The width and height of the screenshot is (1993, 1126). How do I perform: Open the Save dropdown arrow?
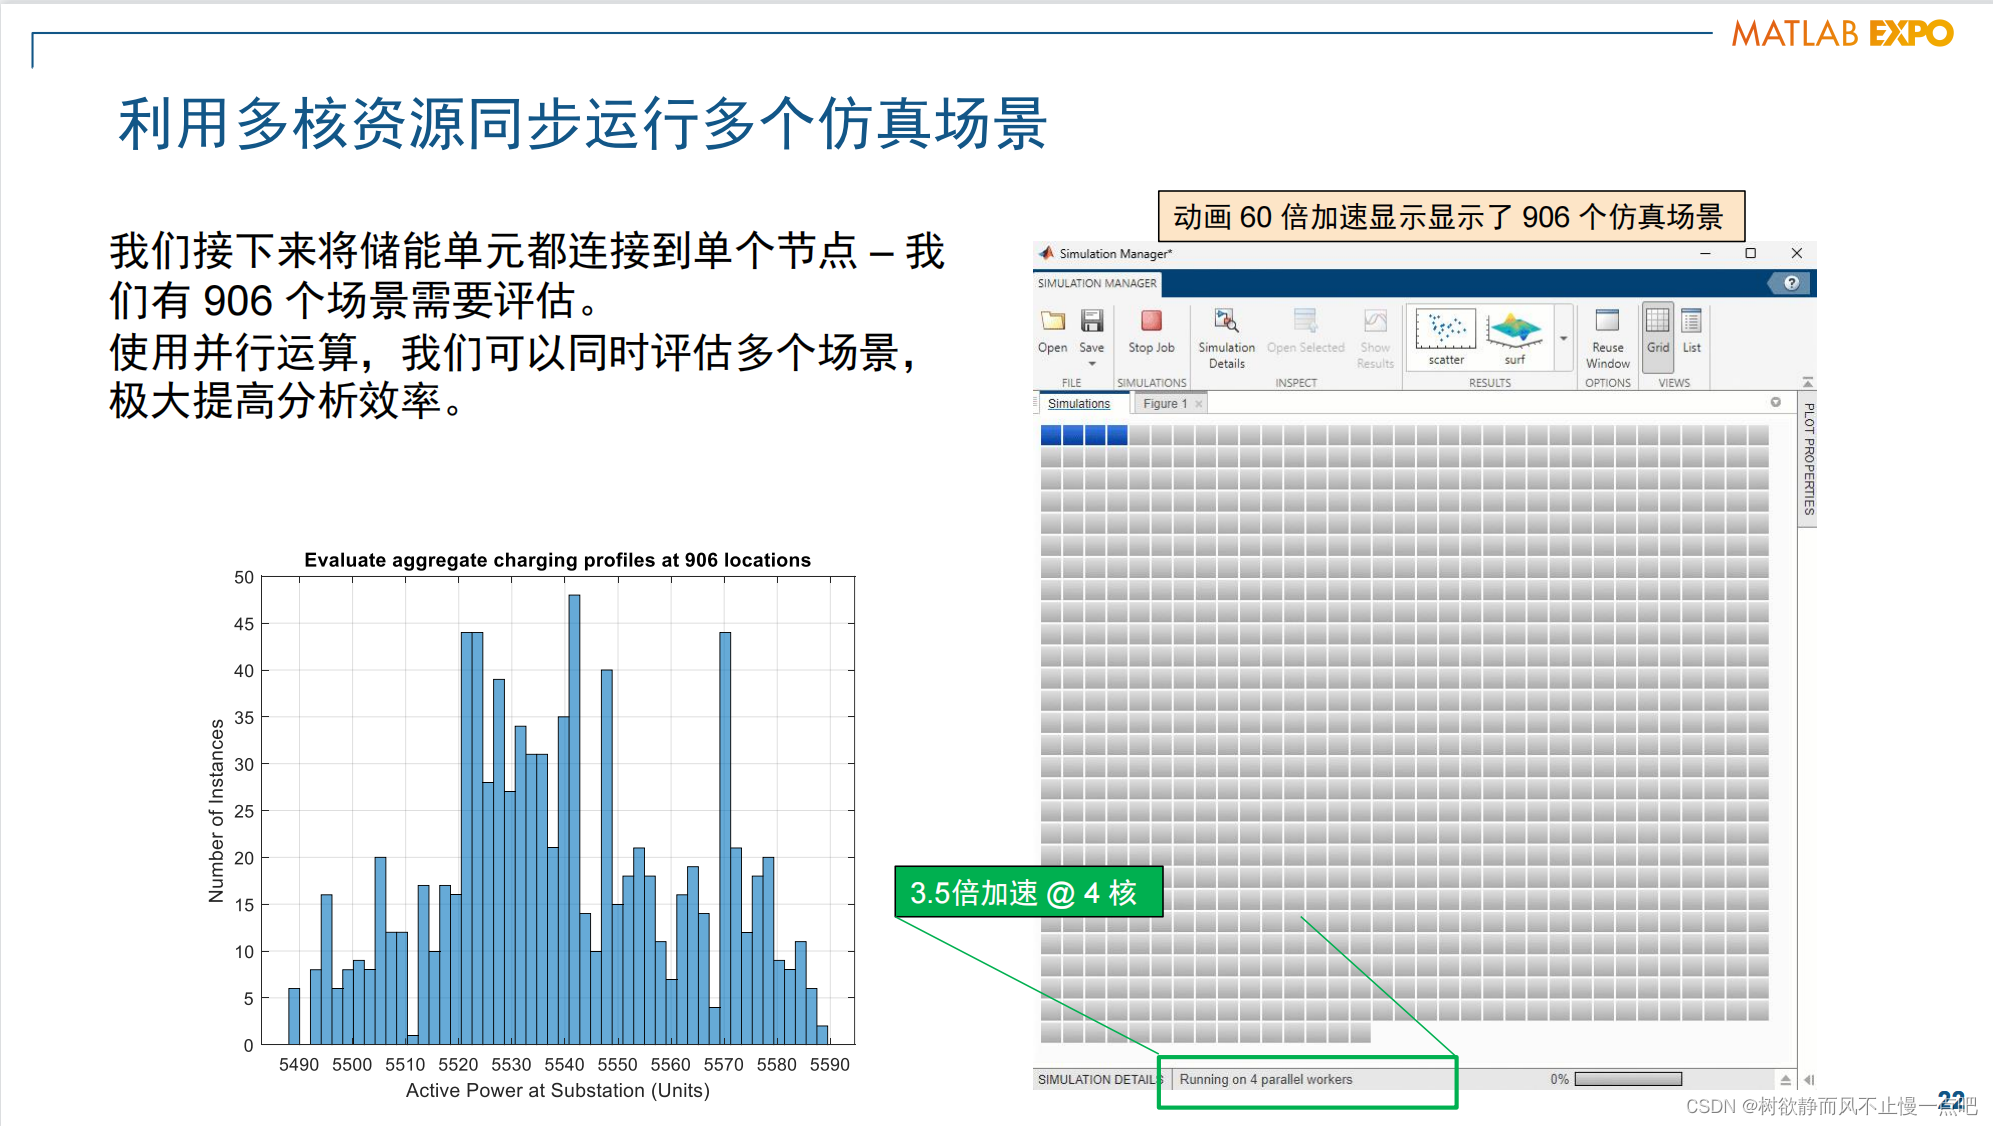[x=1092, y=364]
